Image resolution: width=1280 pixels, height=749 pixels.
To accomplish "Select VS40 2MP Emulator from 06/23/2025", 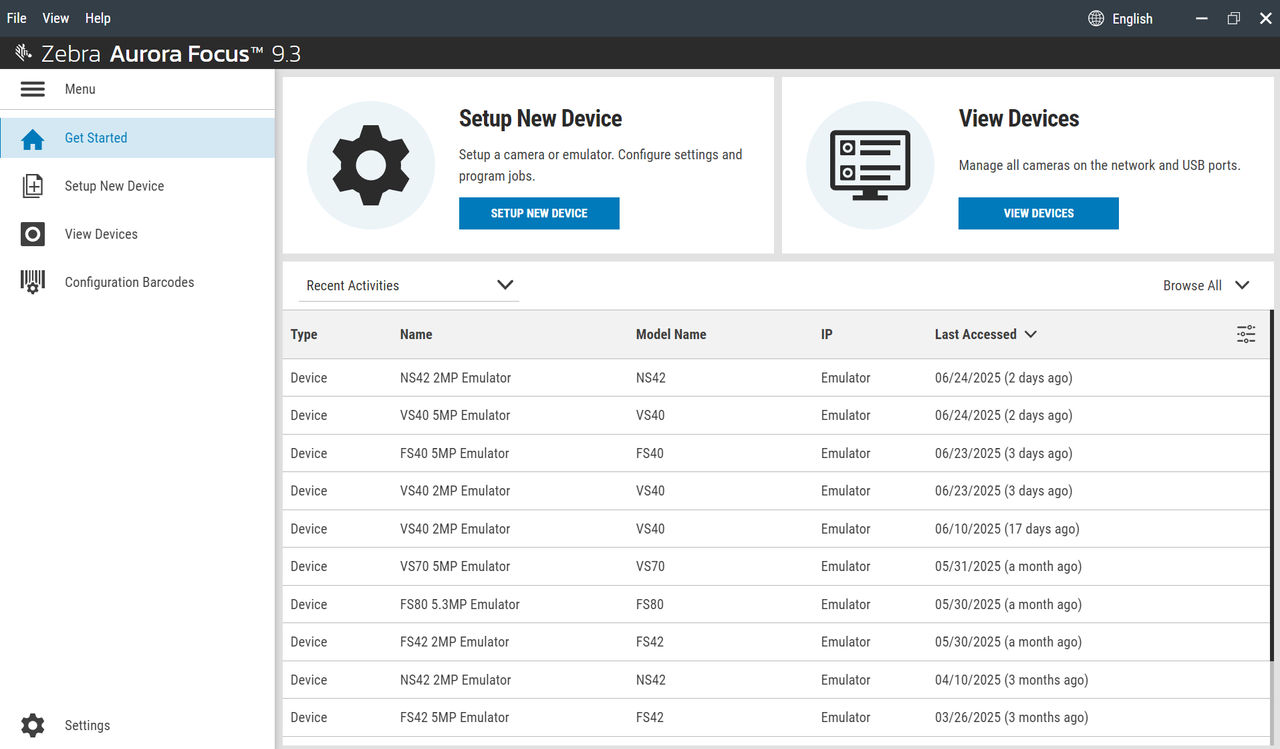I will (x=776, y=491).
